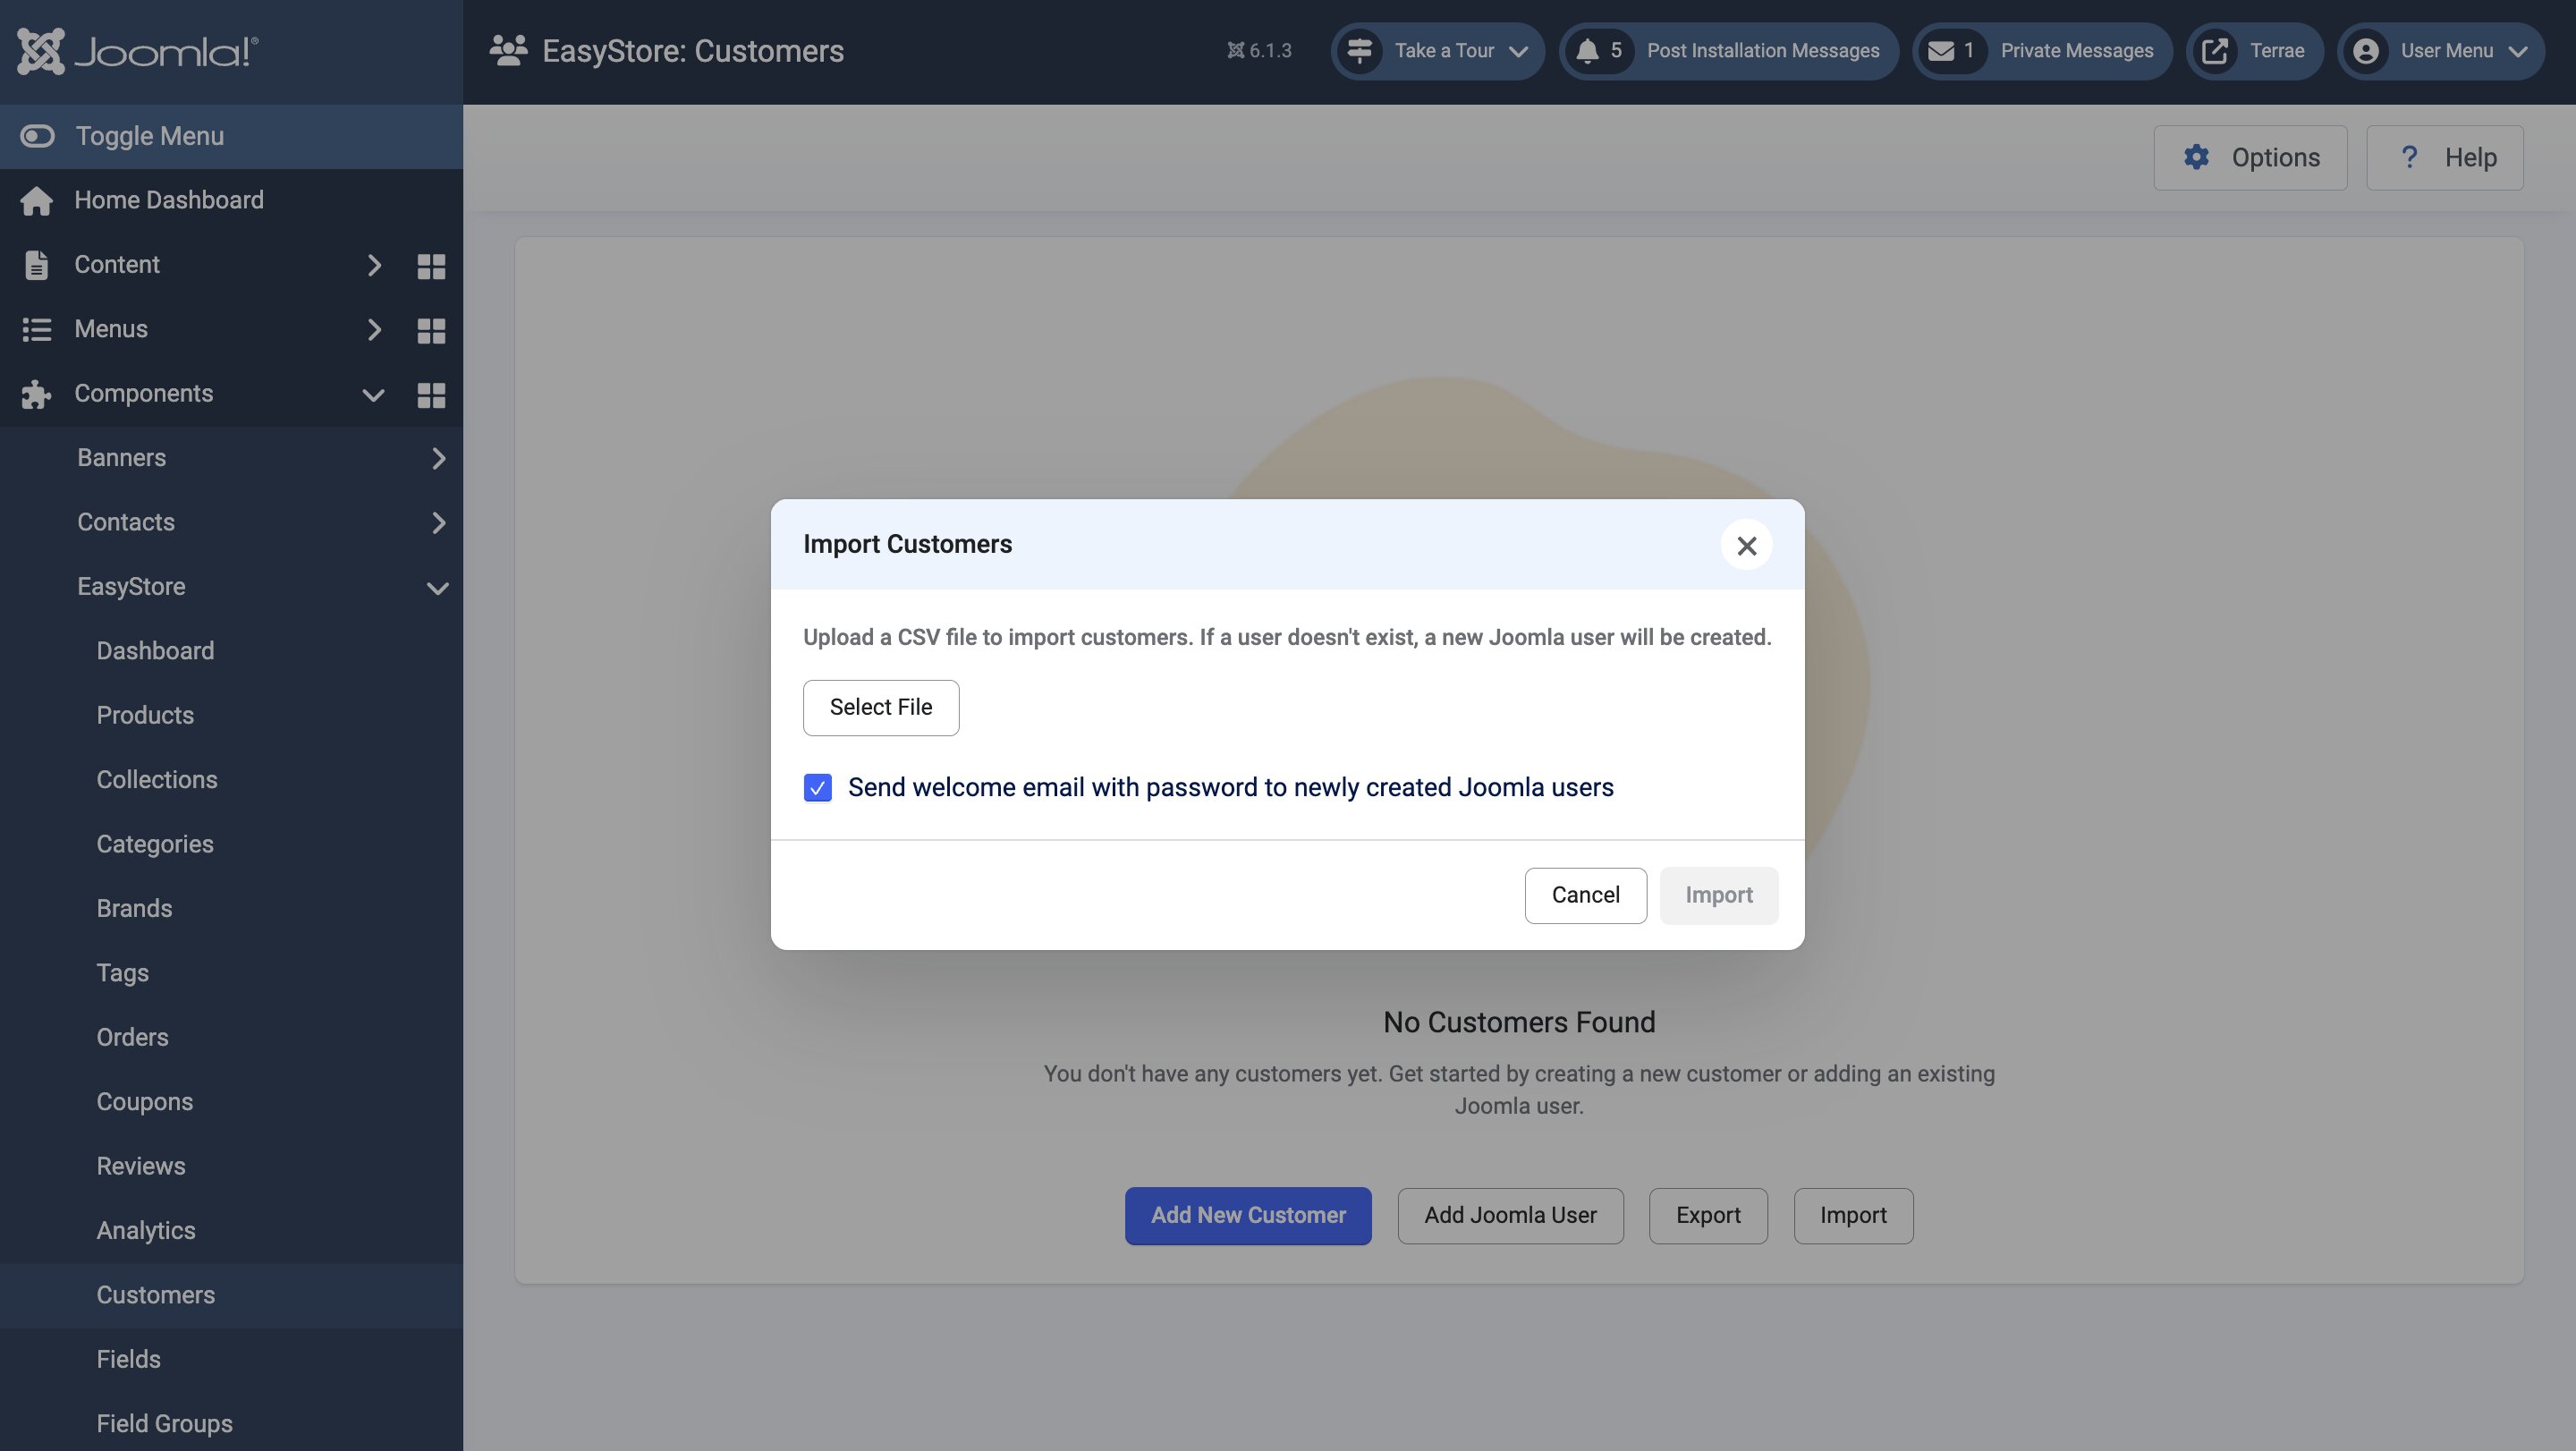Open EasyStore Collections in sidebar

pyautogui.click(x=156, y=780)
